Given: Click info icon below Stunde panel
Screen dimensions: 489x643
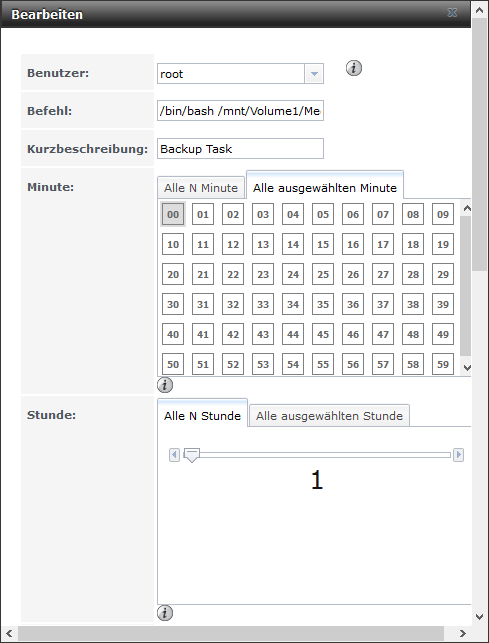Looking at the screenshot, I should tap(165, 613).
